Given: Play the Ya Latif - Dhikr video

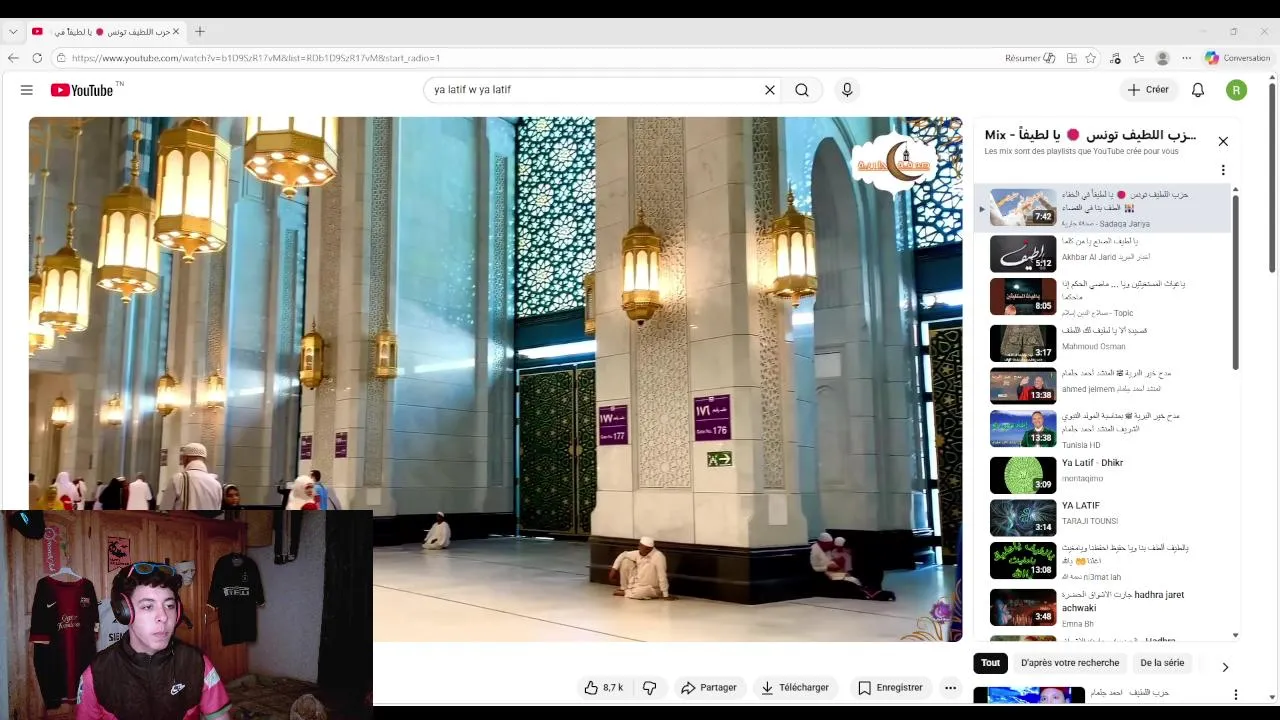Looking at the screenshot, I should pyautogui.click(x=1103, y=475).
